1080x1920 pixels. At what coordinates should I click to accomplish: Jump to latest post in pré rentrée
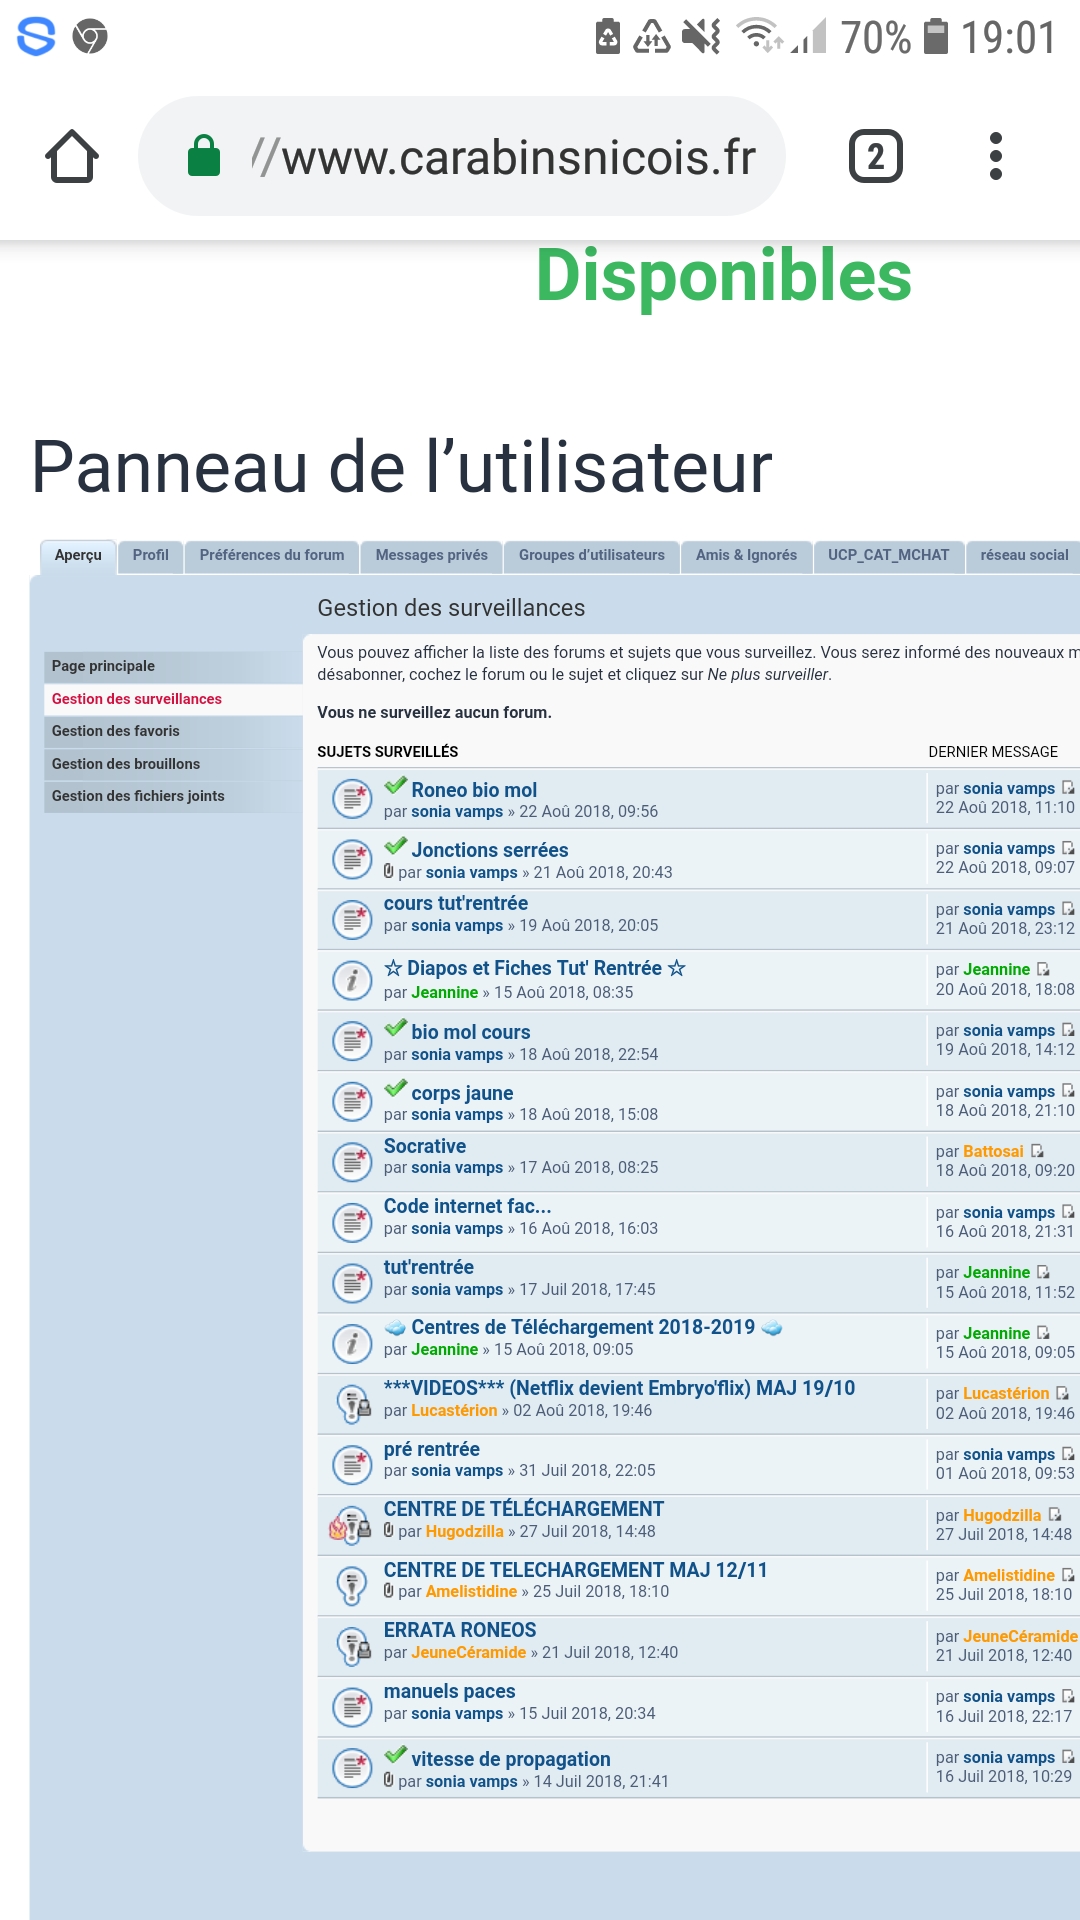pos(1068,1454)
